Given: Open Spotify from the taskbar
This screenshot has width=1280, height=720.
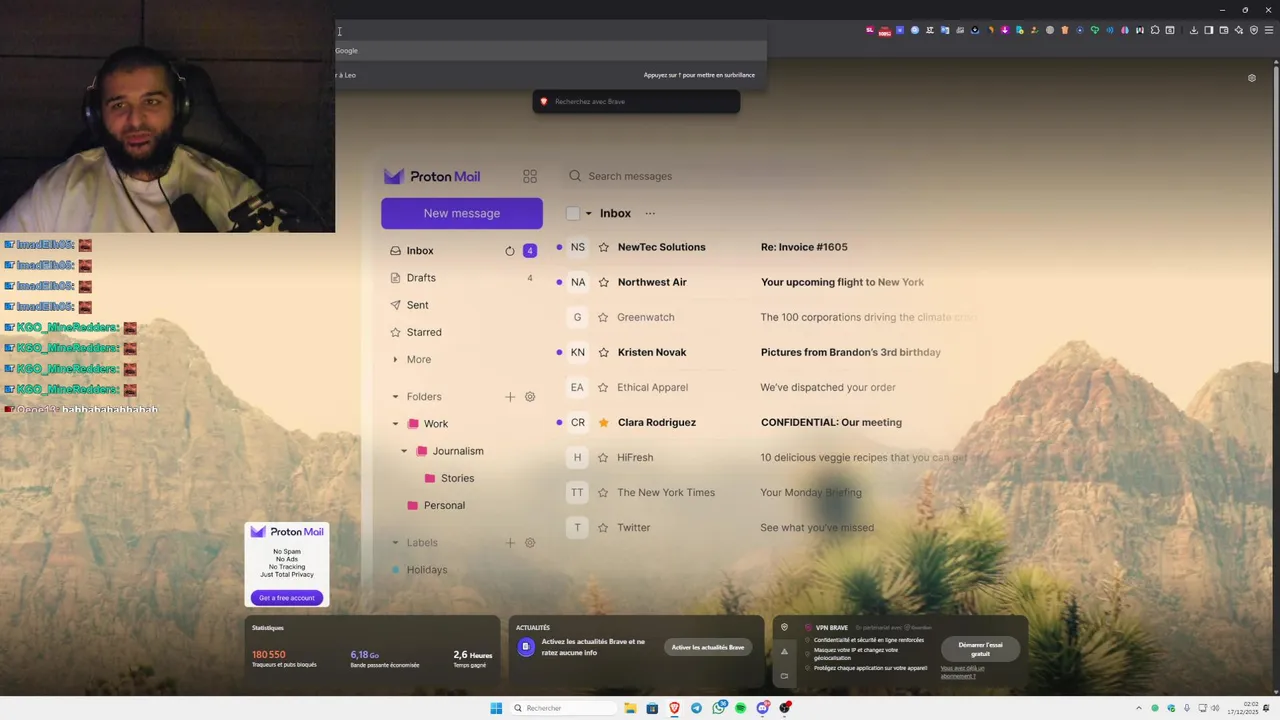Looking at the screenshot, I should (x=740, y=708).
